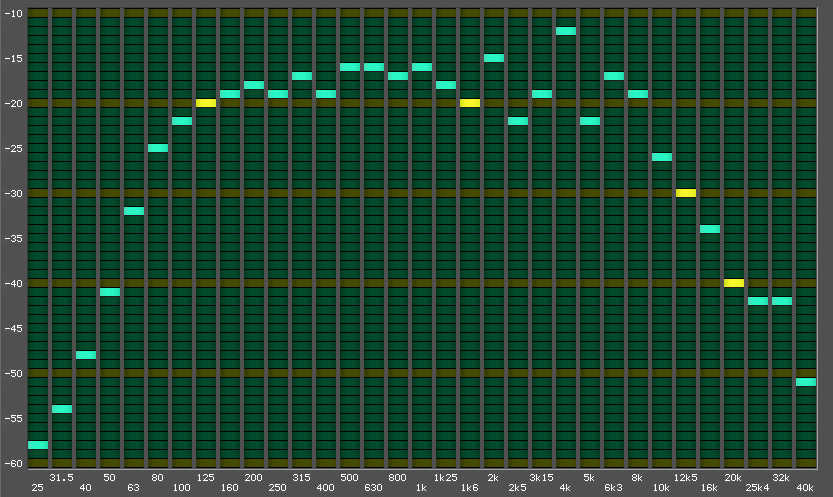The height and width of the screenshot is (497, 833).
Task: Select the 315 Hz band level marker
Action: tap(302, 76)
